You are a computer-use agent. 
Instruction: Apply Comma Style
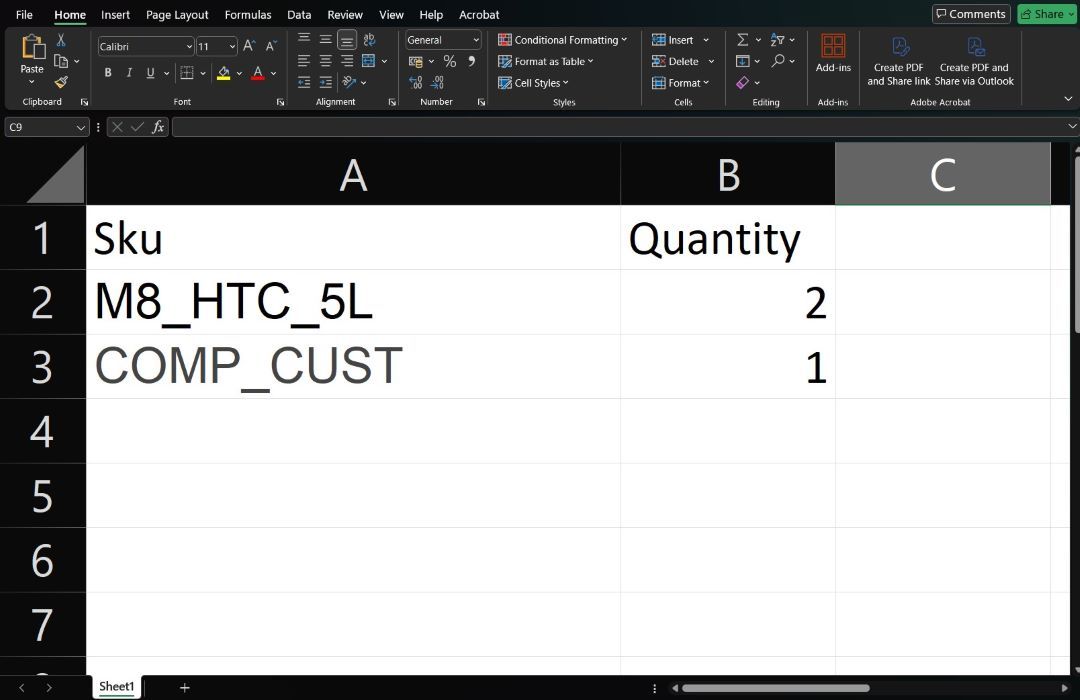pos(471,61)
